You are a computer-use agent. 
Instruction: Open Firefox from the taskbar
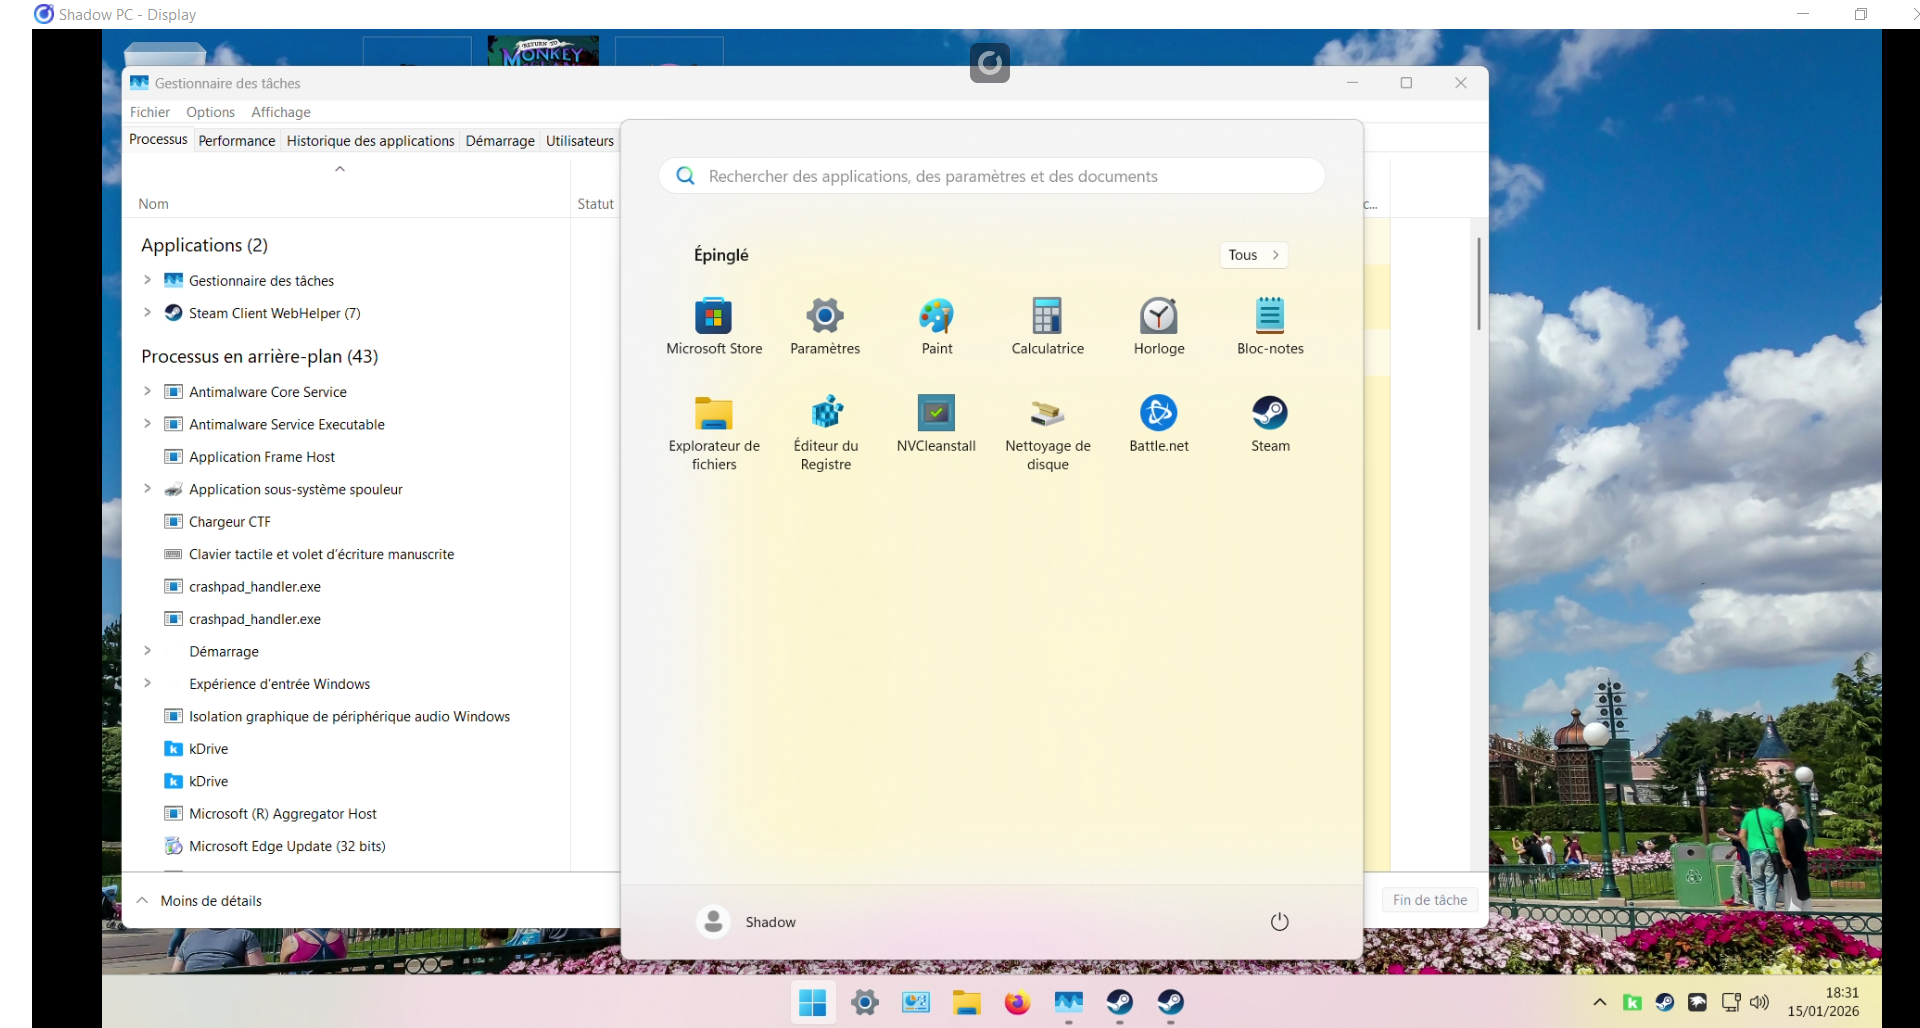pos(1017,1002)
